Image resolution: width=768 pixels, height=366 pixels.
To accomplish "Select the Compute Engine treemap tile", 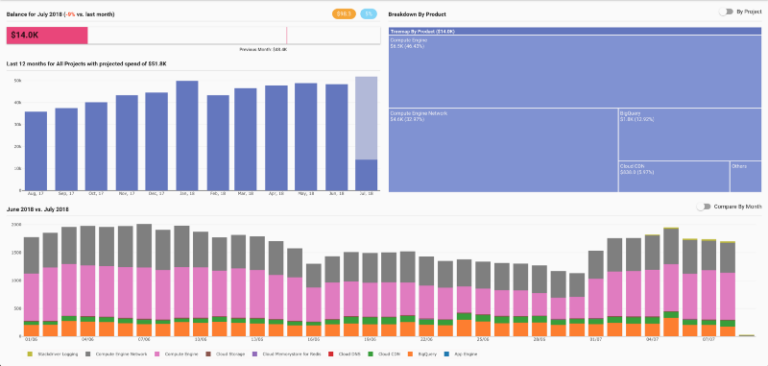I will click(575, 72).
